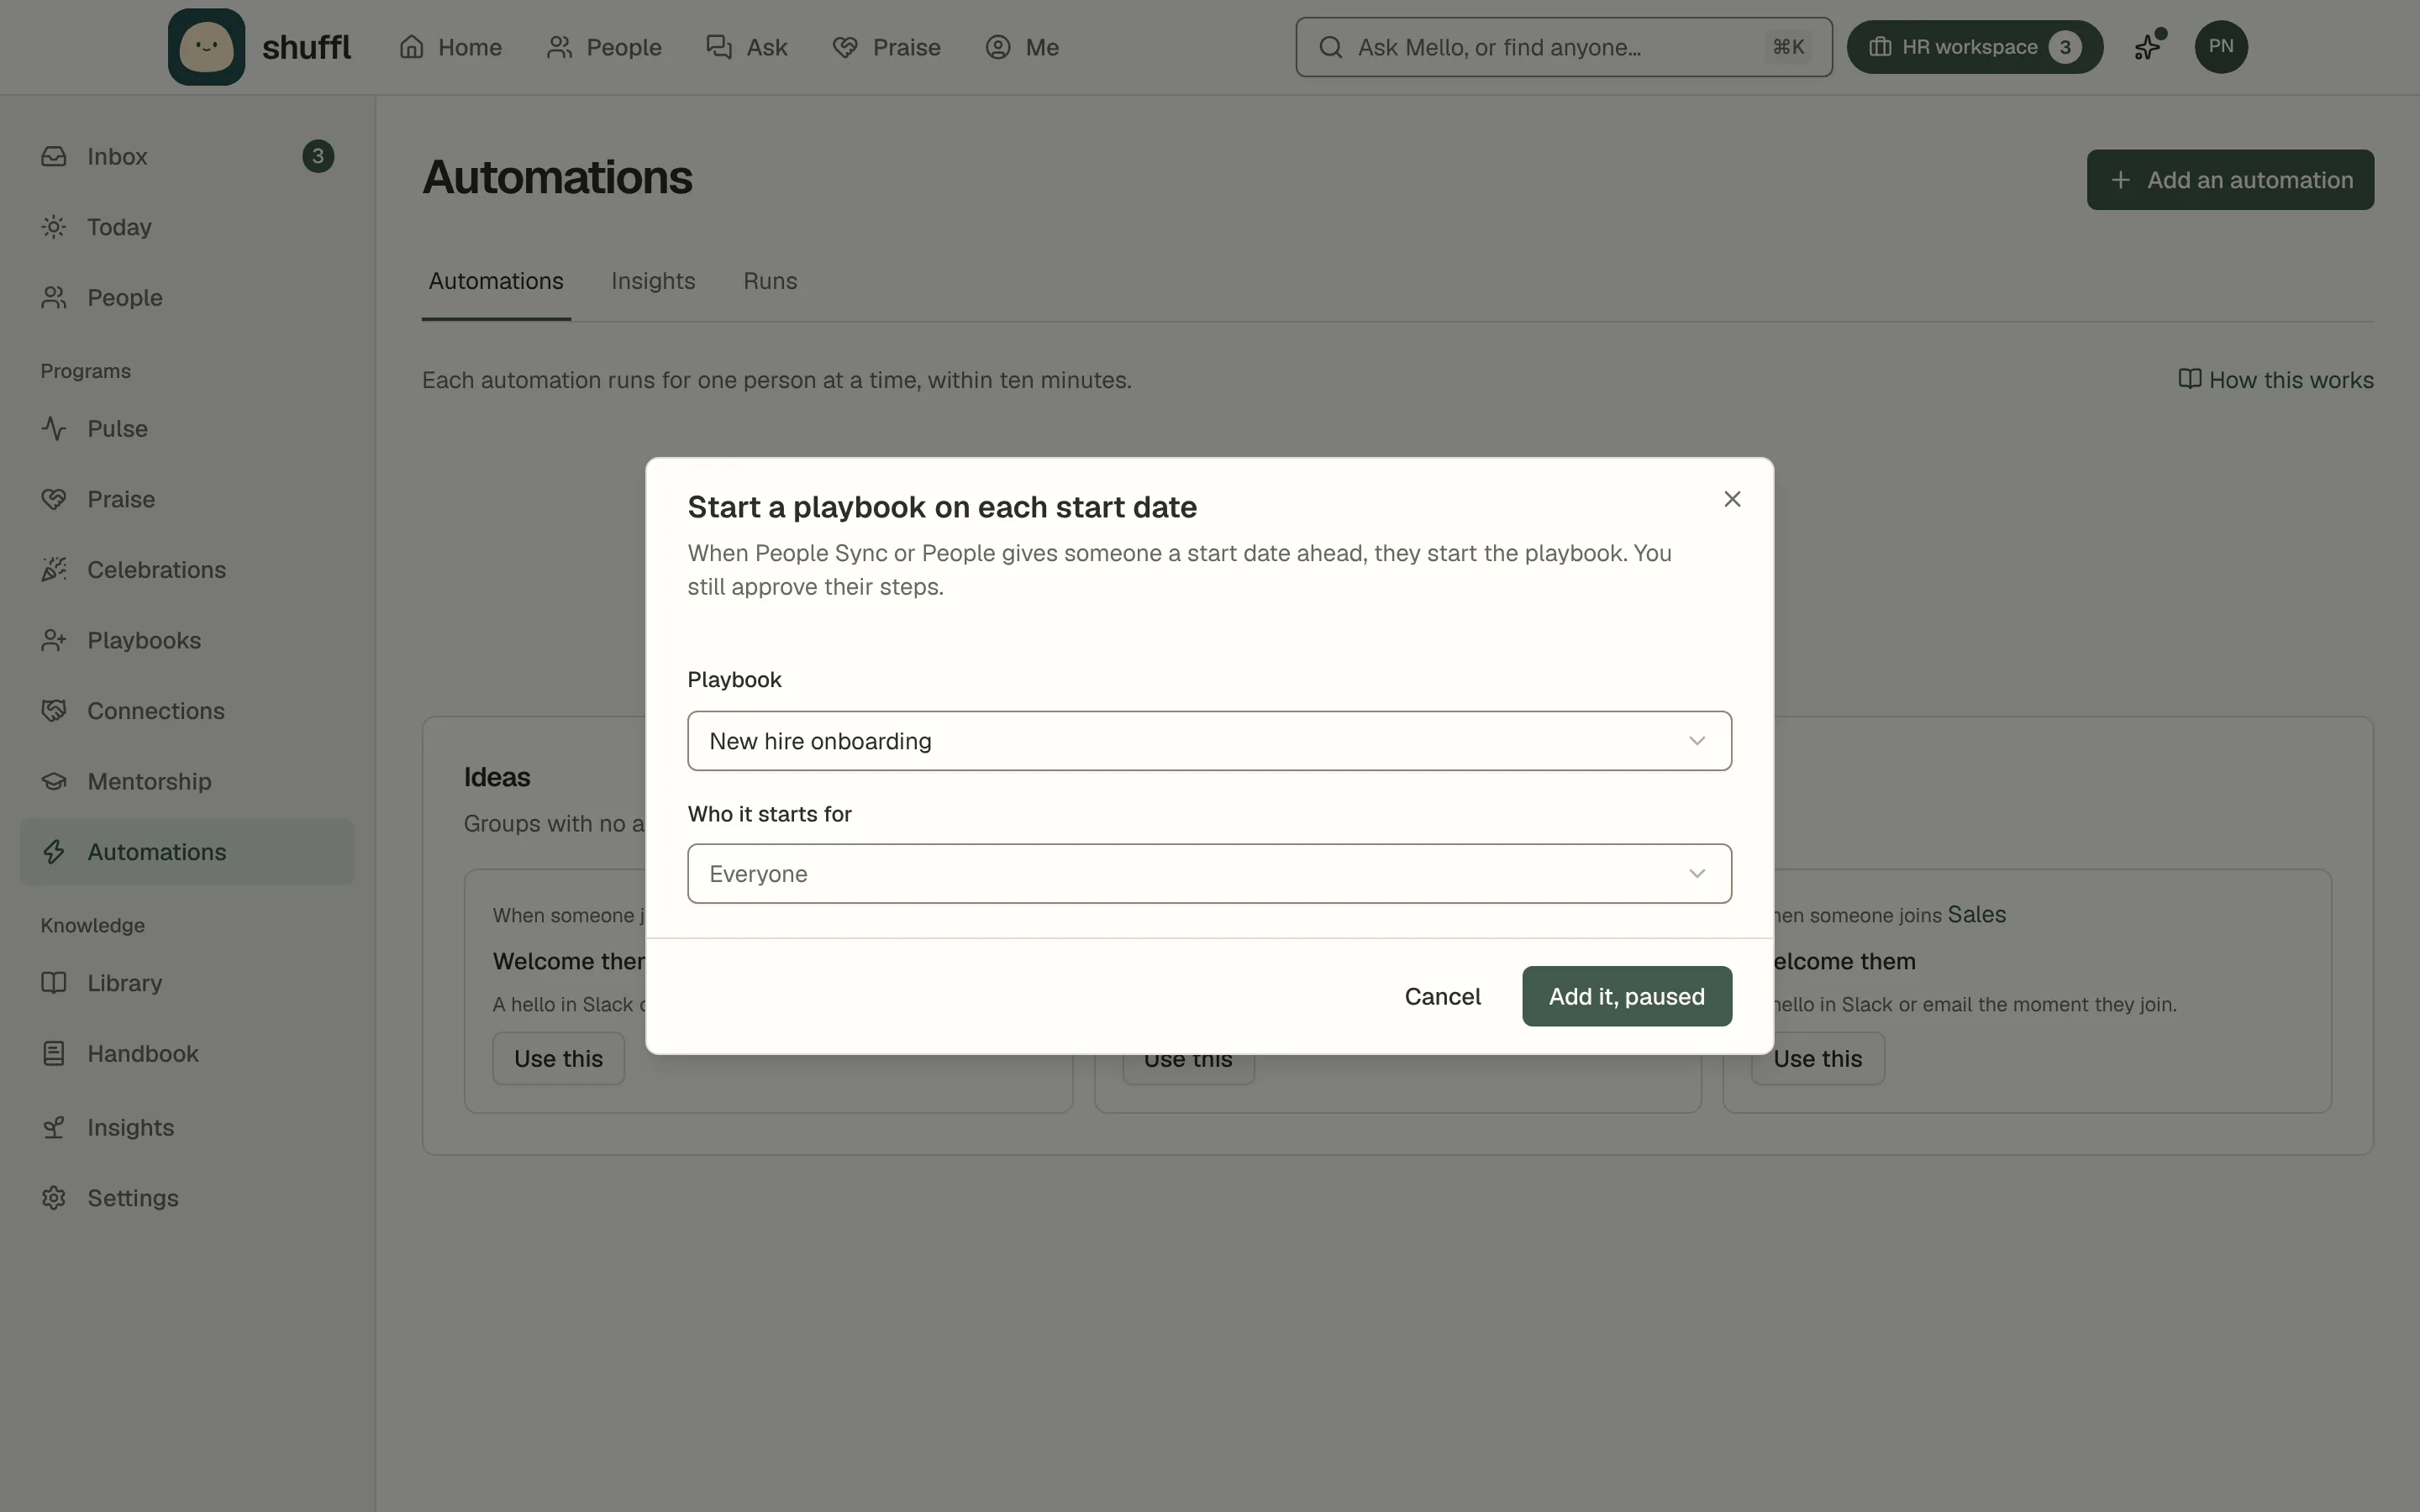Screen dimensions: 2420x1512
Task: Open Settings in the sidebar
Action: coord(187,1198)
